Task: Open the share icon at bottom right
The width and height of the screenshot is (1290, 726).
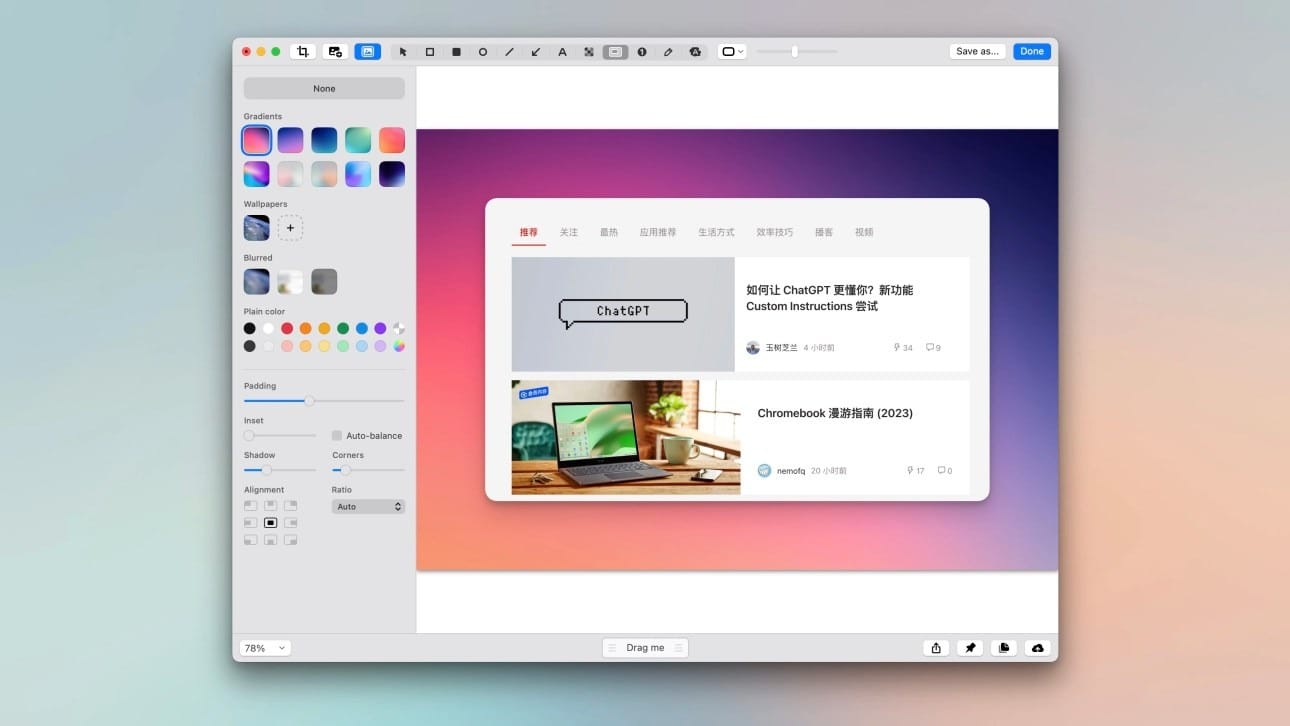Action: click(x=936, y=648)
